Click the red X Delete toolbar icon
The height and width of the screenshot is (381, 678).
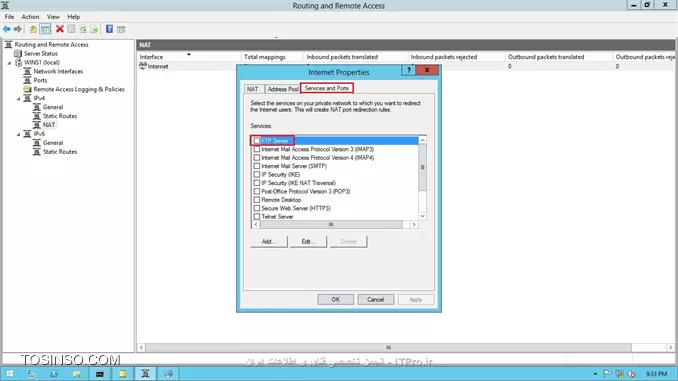click(60, 29)
